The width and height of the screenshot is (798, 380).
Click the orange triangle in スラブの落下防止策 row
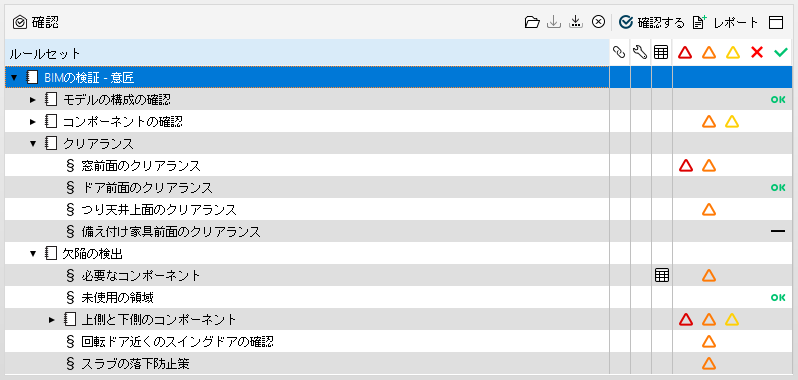709,363
